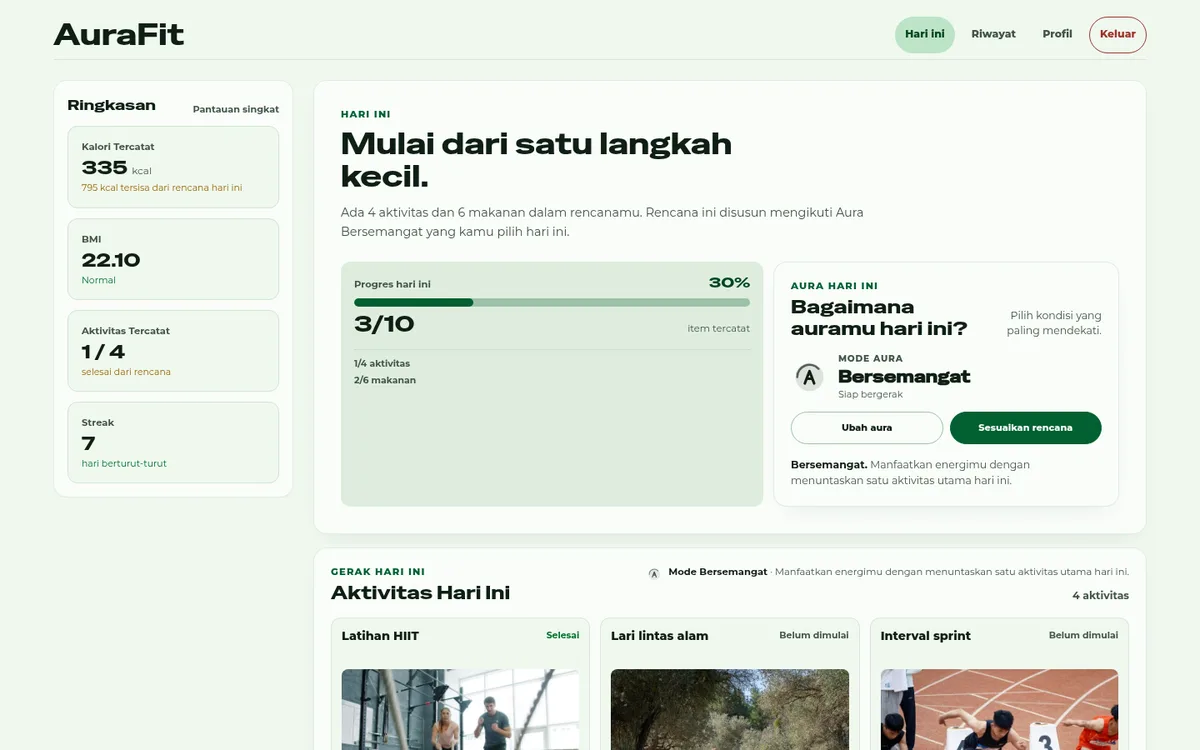Click the Bagaimana auramu hari ini? heading
The image size is (1200, 750).
(x=879, y=317)
